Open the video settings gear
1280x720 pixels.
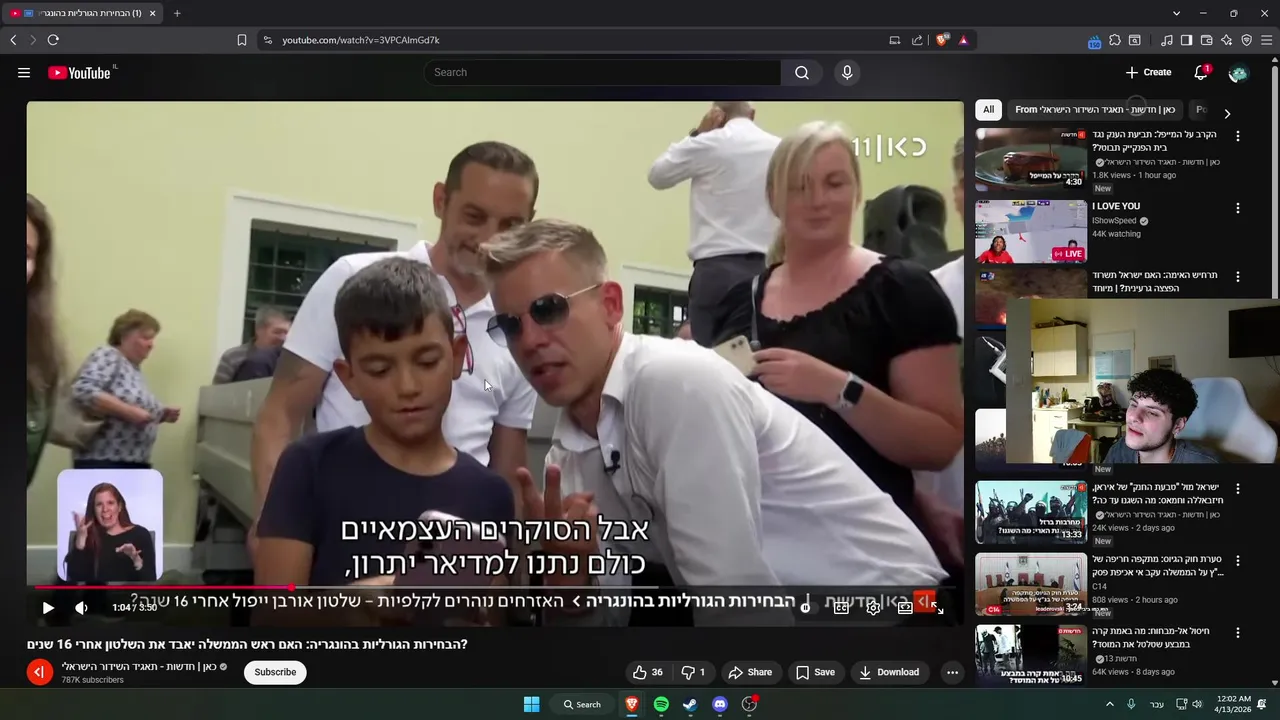pos(873,607)
